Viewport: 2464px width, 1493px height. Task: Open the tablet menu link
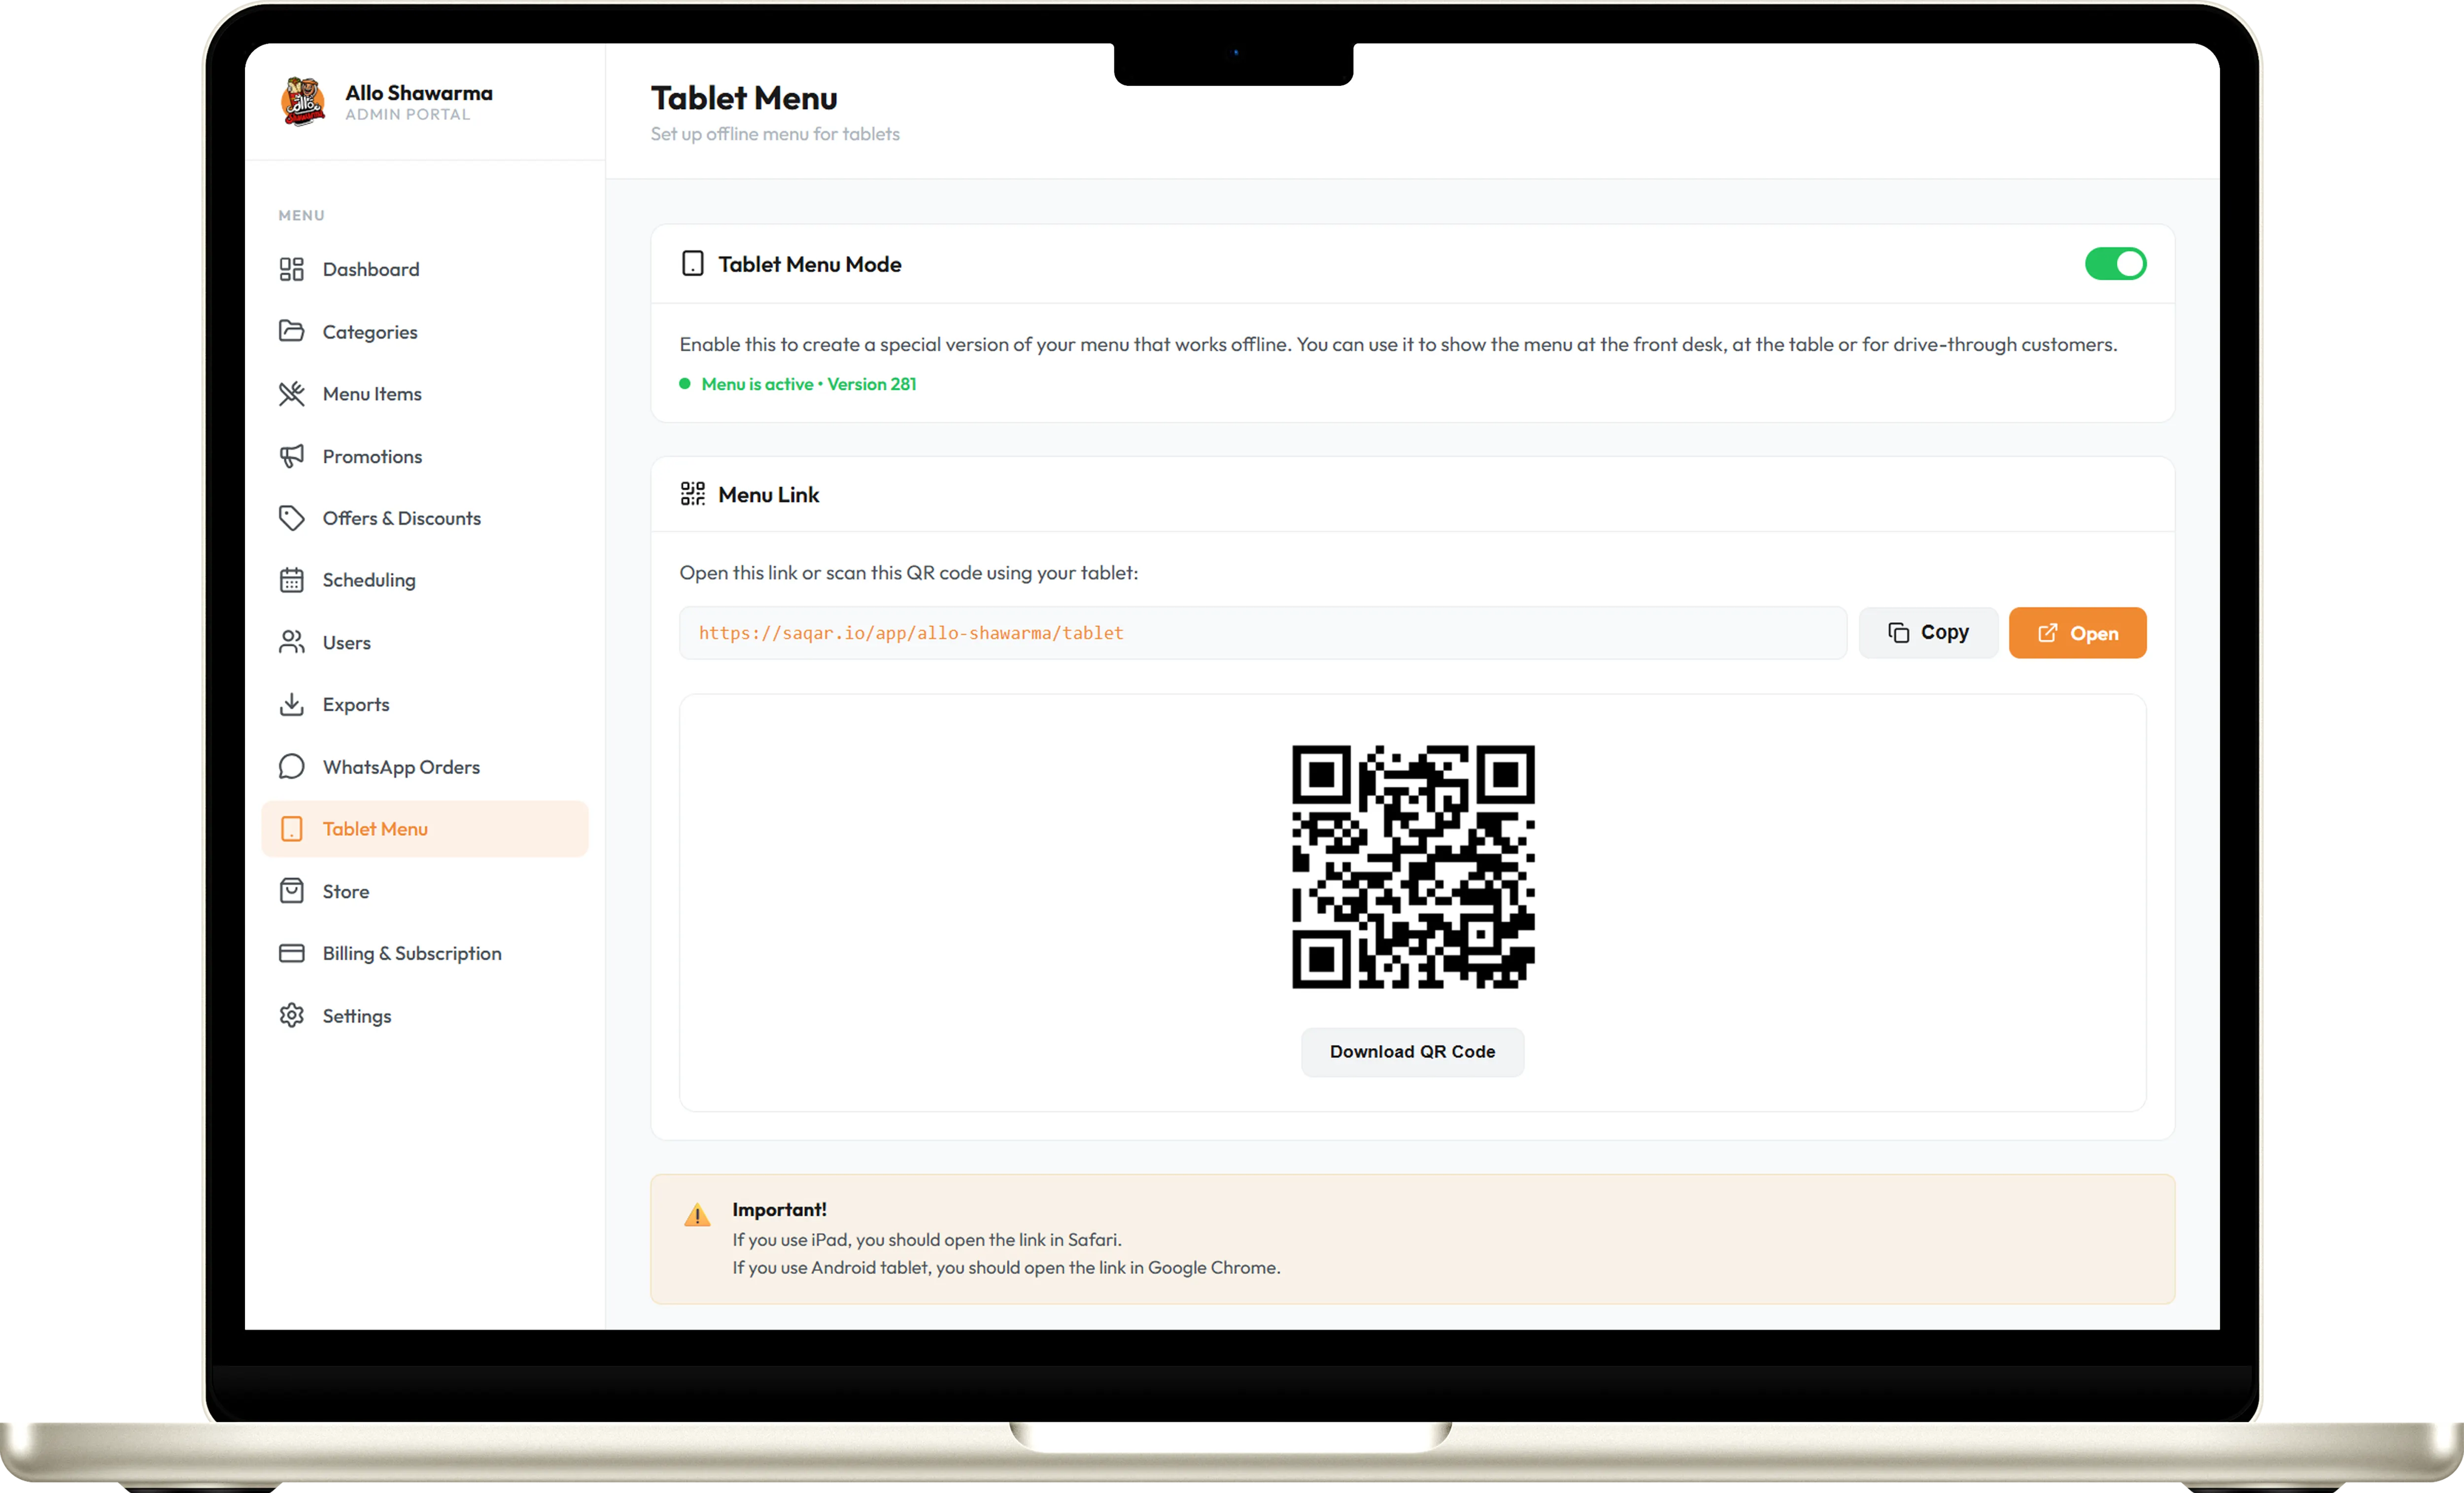point(2077,633)
